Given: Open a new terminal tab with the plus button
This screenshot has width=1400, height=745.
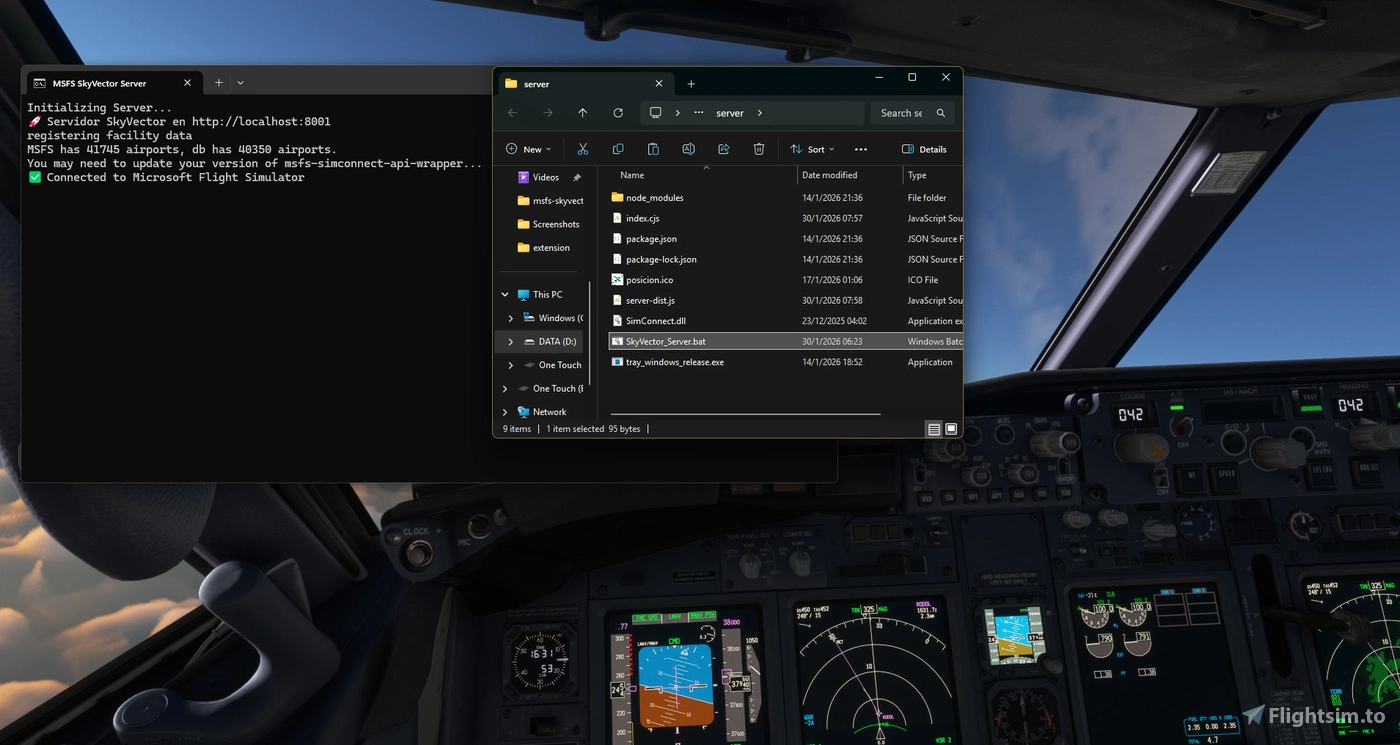Looking at the screenshot, I should point(218,83).
